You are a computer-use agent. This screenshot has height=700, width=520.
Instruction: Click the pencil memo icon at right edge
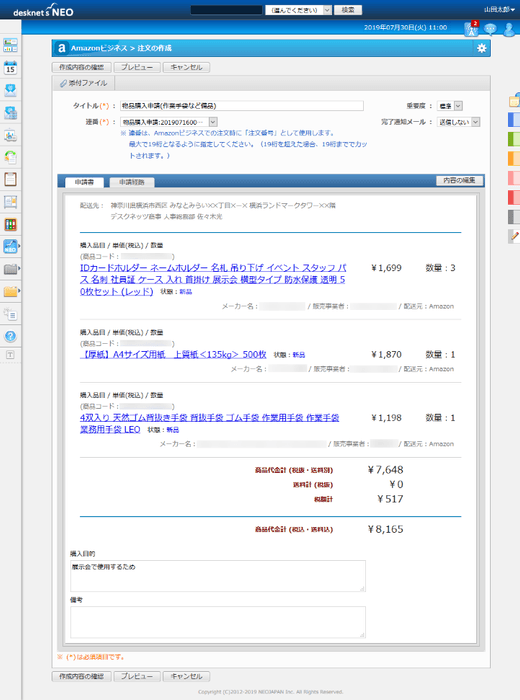click(515, 236)
